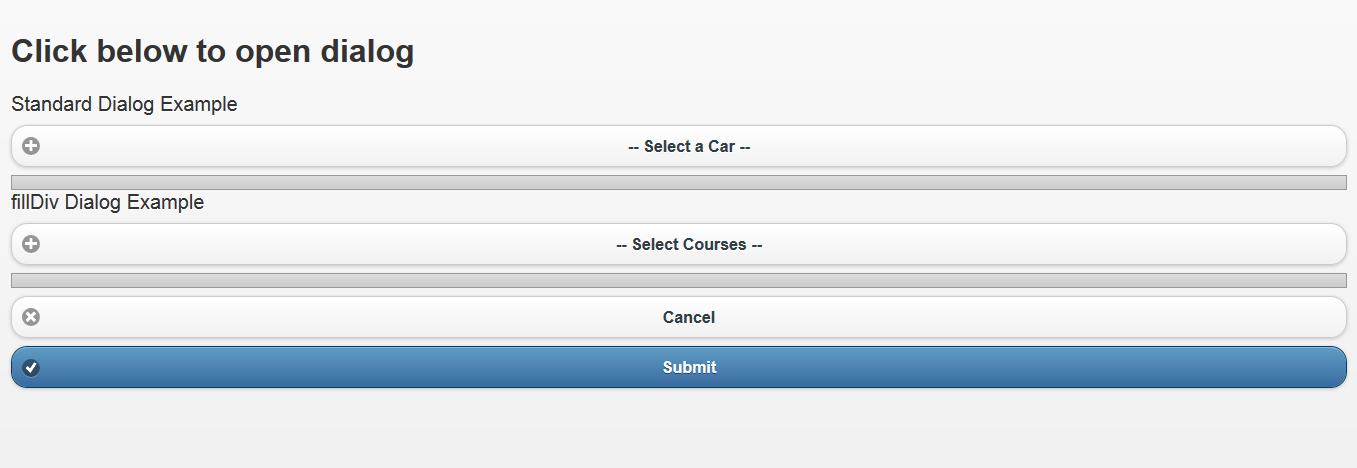Click the X icon on the Cancel button
Viewport: 1357px width, 468px height.
(x=31, y=317)
